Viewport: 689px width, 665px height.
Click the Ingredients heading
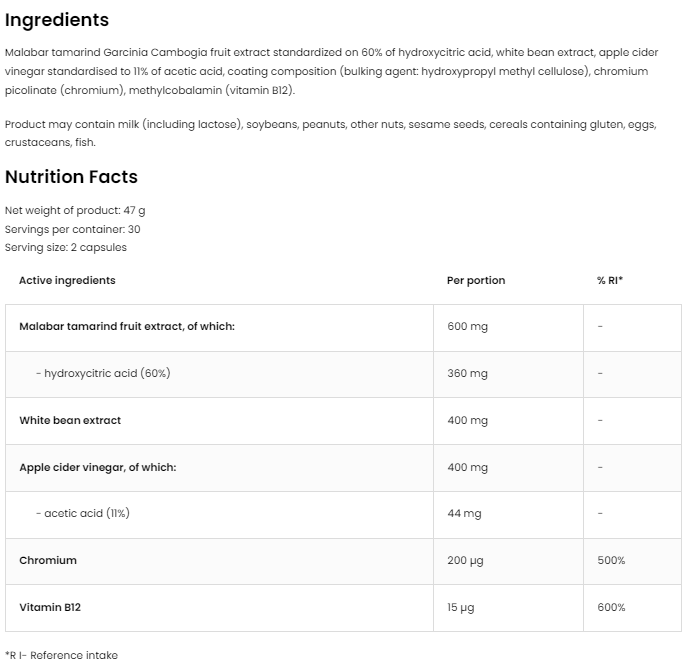[x=57, y=20]
